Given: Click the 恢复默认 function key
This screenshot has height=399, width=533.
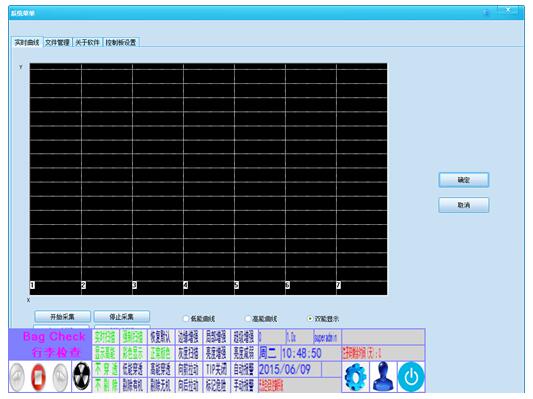Looking at the screenshot, I should 160,337.
